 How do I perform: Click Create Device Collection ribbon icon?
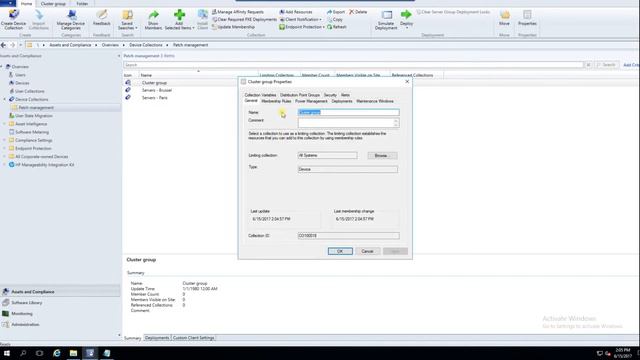13,19
